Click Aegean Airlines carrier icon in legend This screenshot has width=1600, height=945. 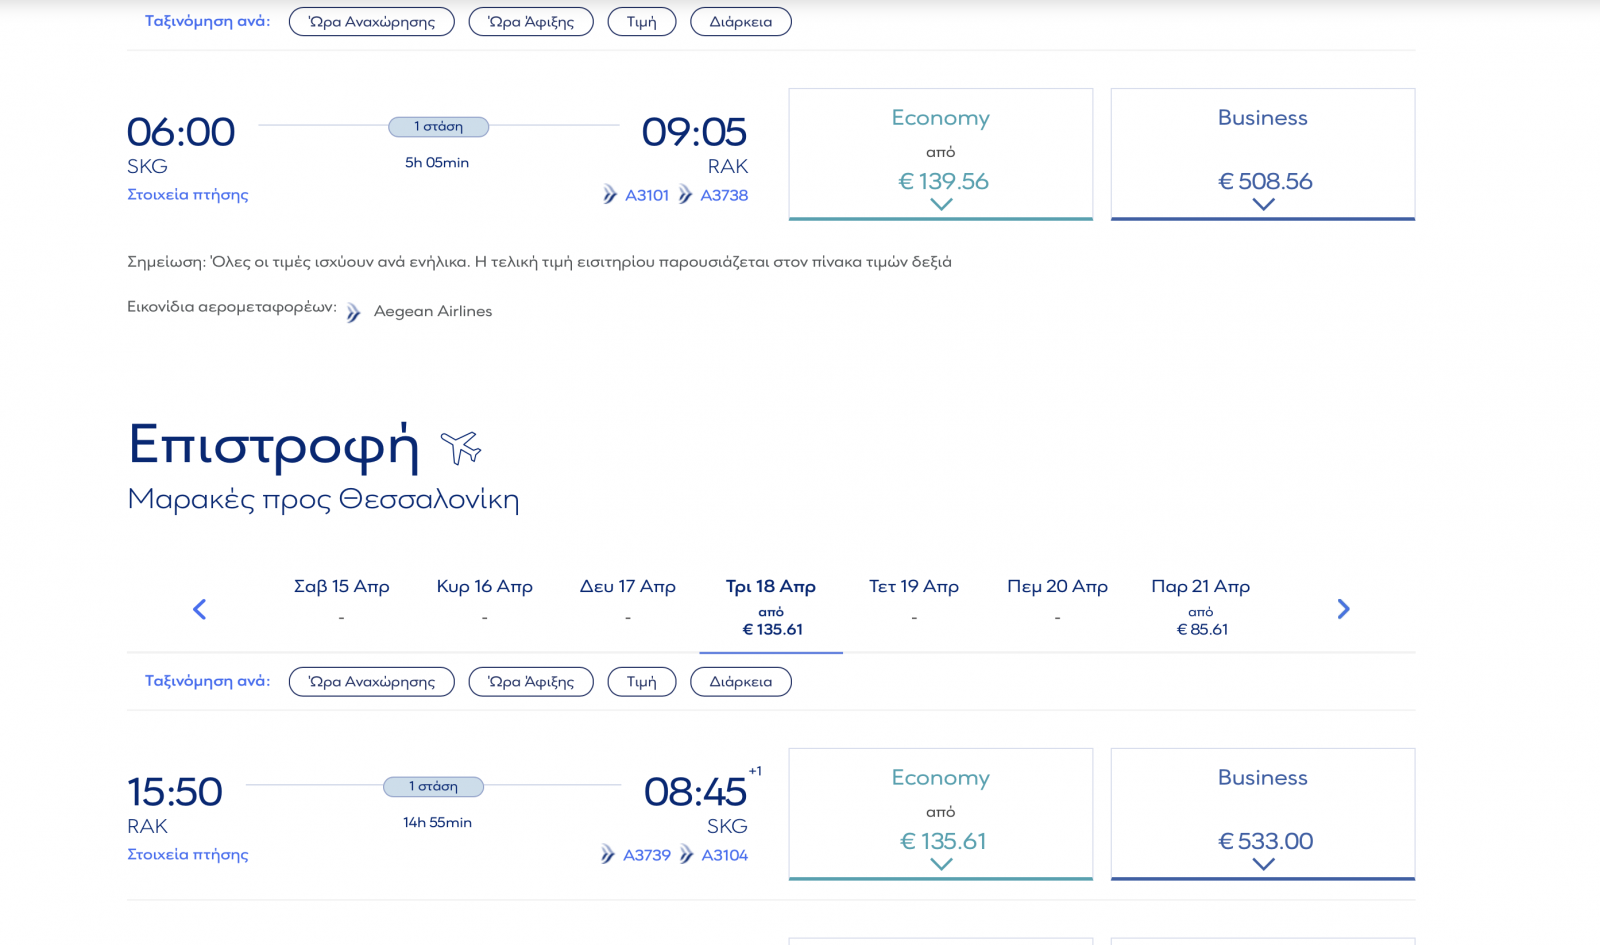pyautogui.click(x=354, y=313)
